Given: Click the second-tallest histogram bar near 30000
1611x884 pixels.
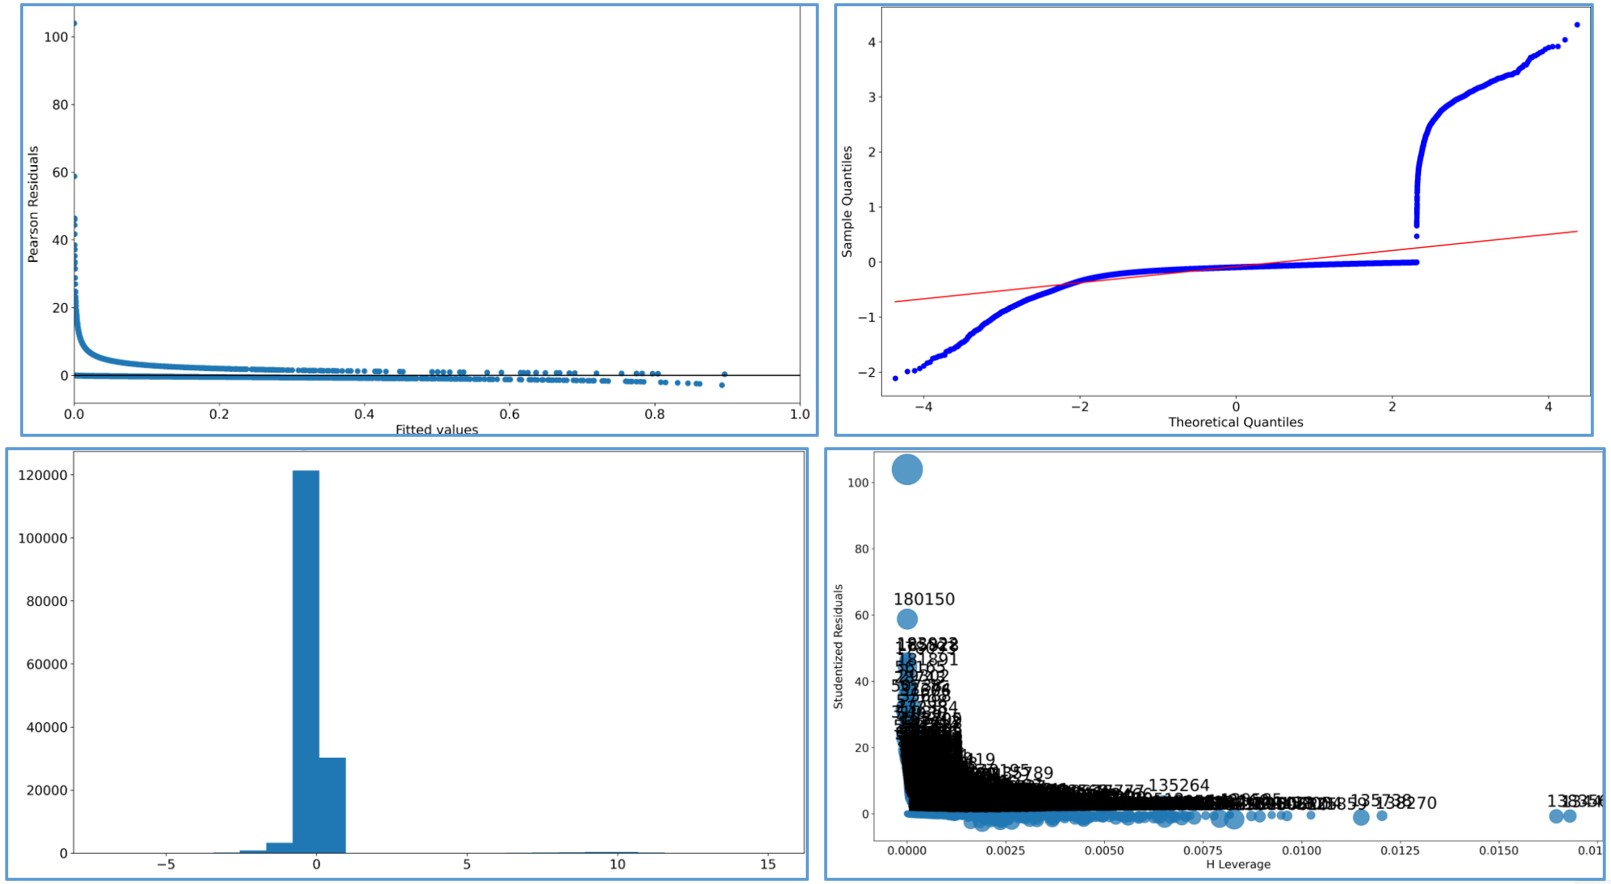Looking at the screenshot, I should coord(332,805).
